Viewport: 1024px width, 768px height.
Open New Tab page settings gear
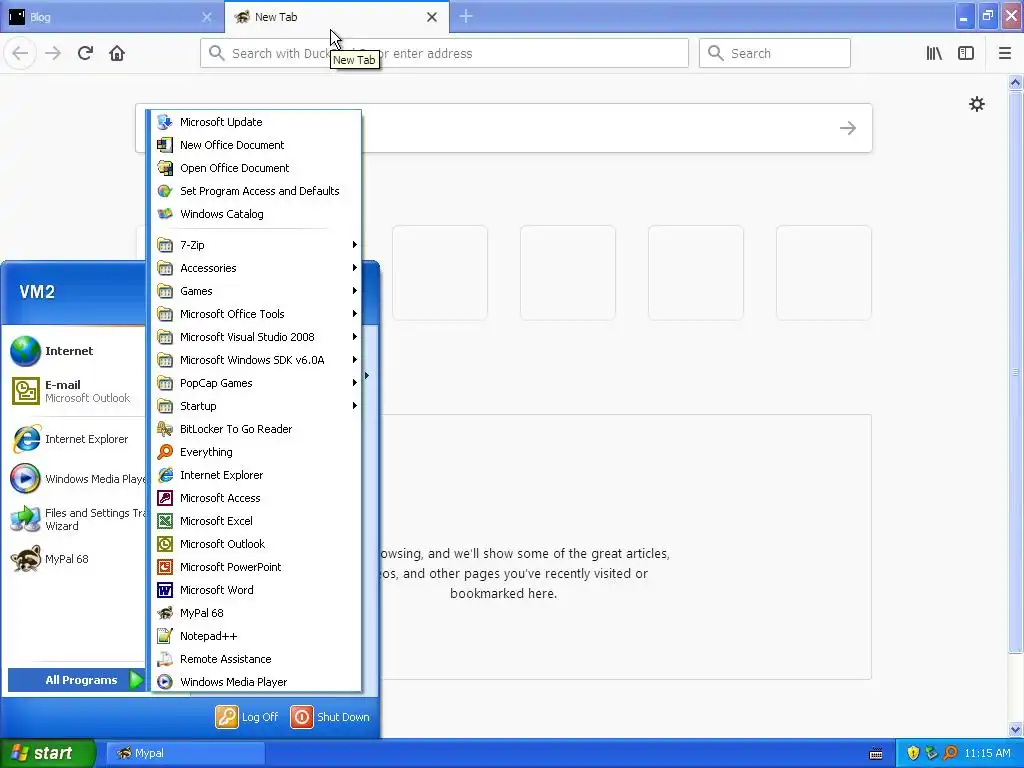pyautogui.click(x=976, y=104)
